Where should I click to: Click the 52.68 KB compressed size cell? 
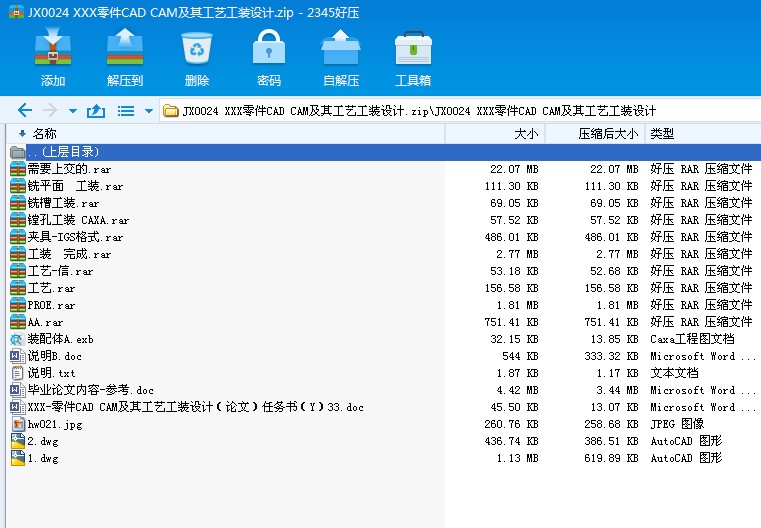click(x=614, y=271)
